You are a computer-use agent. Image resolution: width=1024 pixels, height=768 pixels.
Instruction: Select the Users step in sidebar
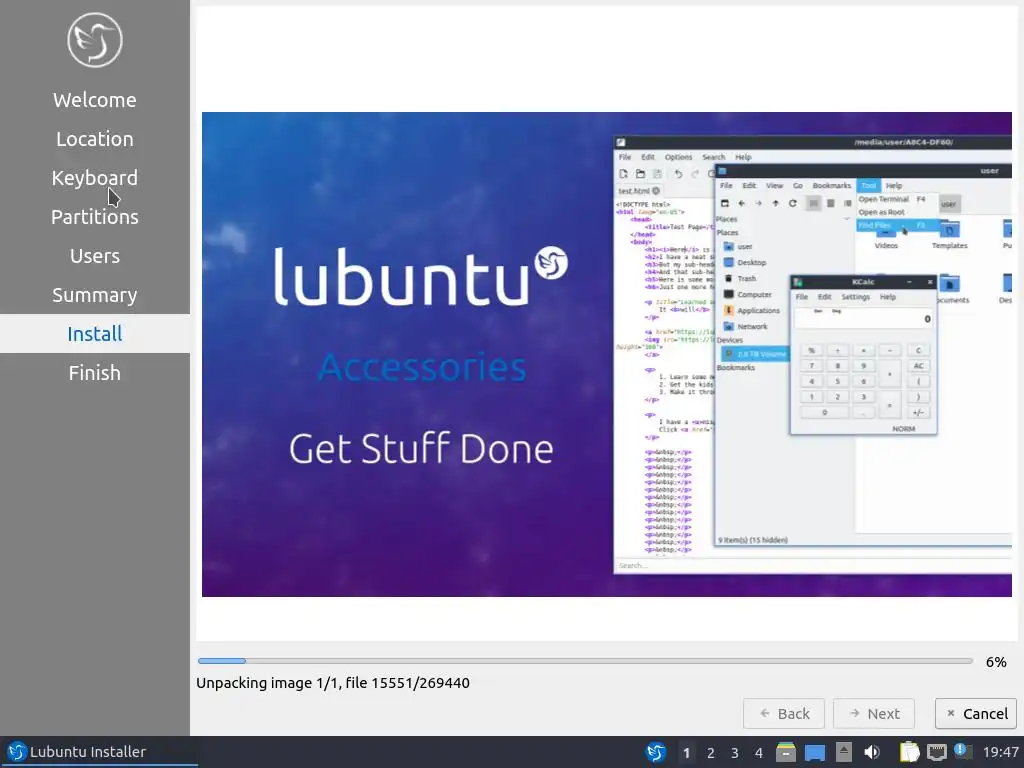(x=95, y=256)
